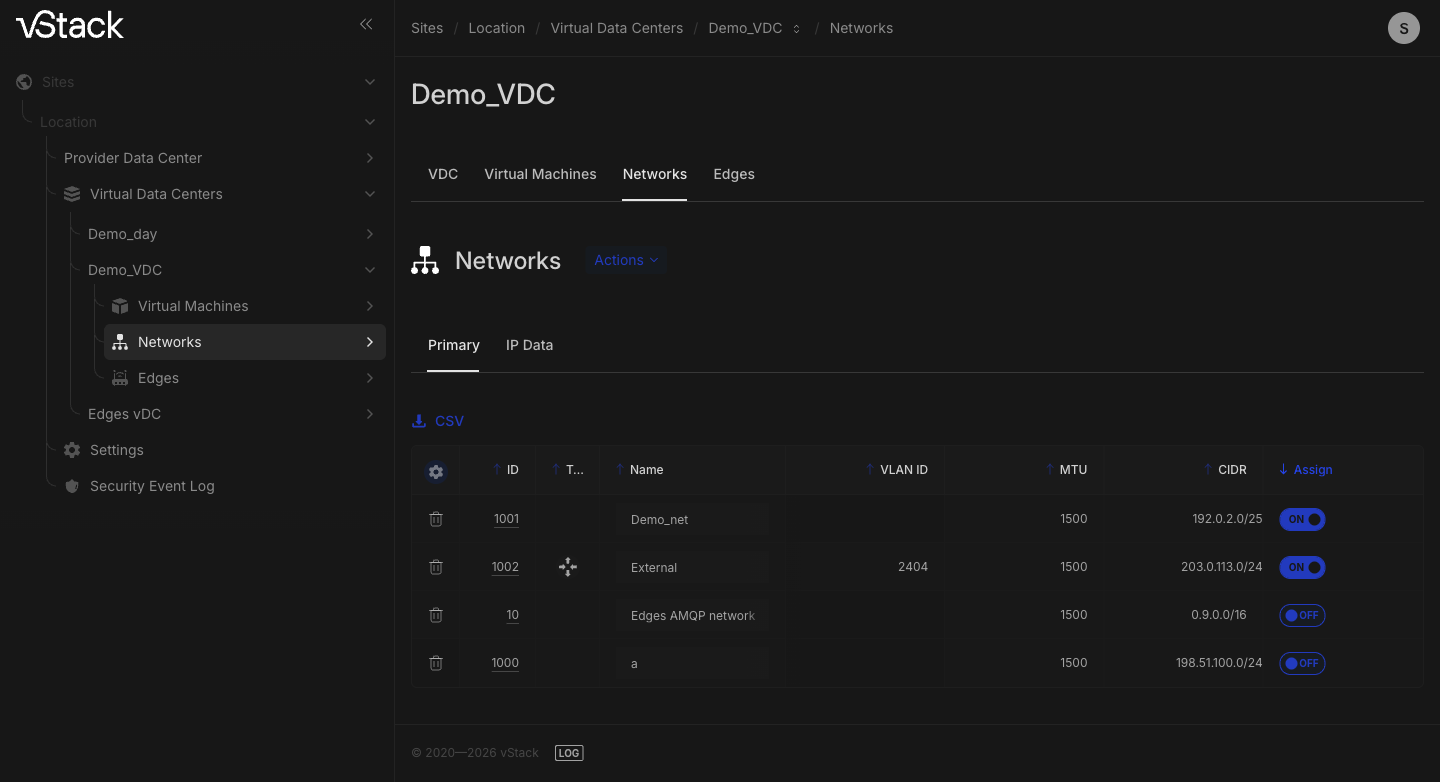Click the cube icon beside Virtual Machines

[120, 306]
